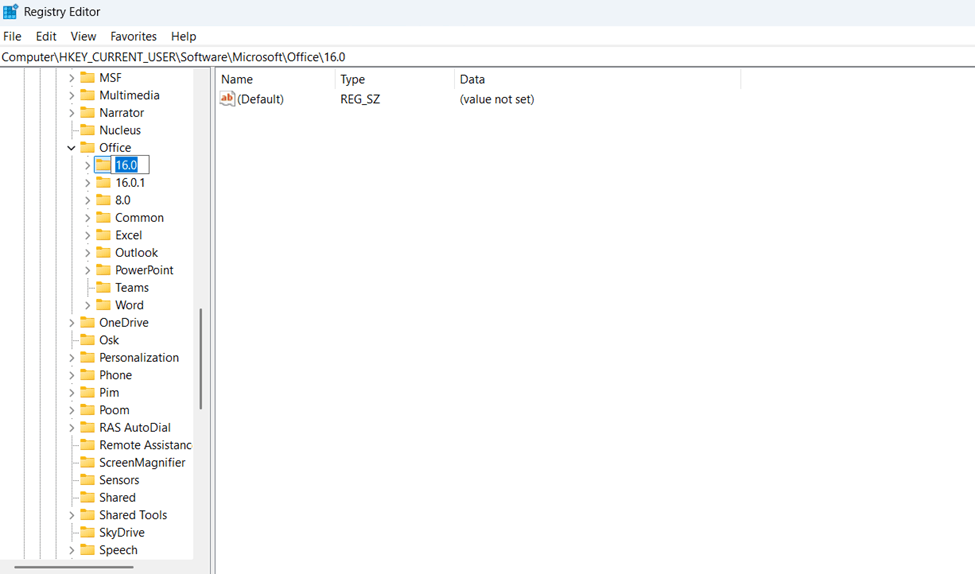Click the registry path address bar
The height and width of the screenshot is (574, 975).
[488, 57]
